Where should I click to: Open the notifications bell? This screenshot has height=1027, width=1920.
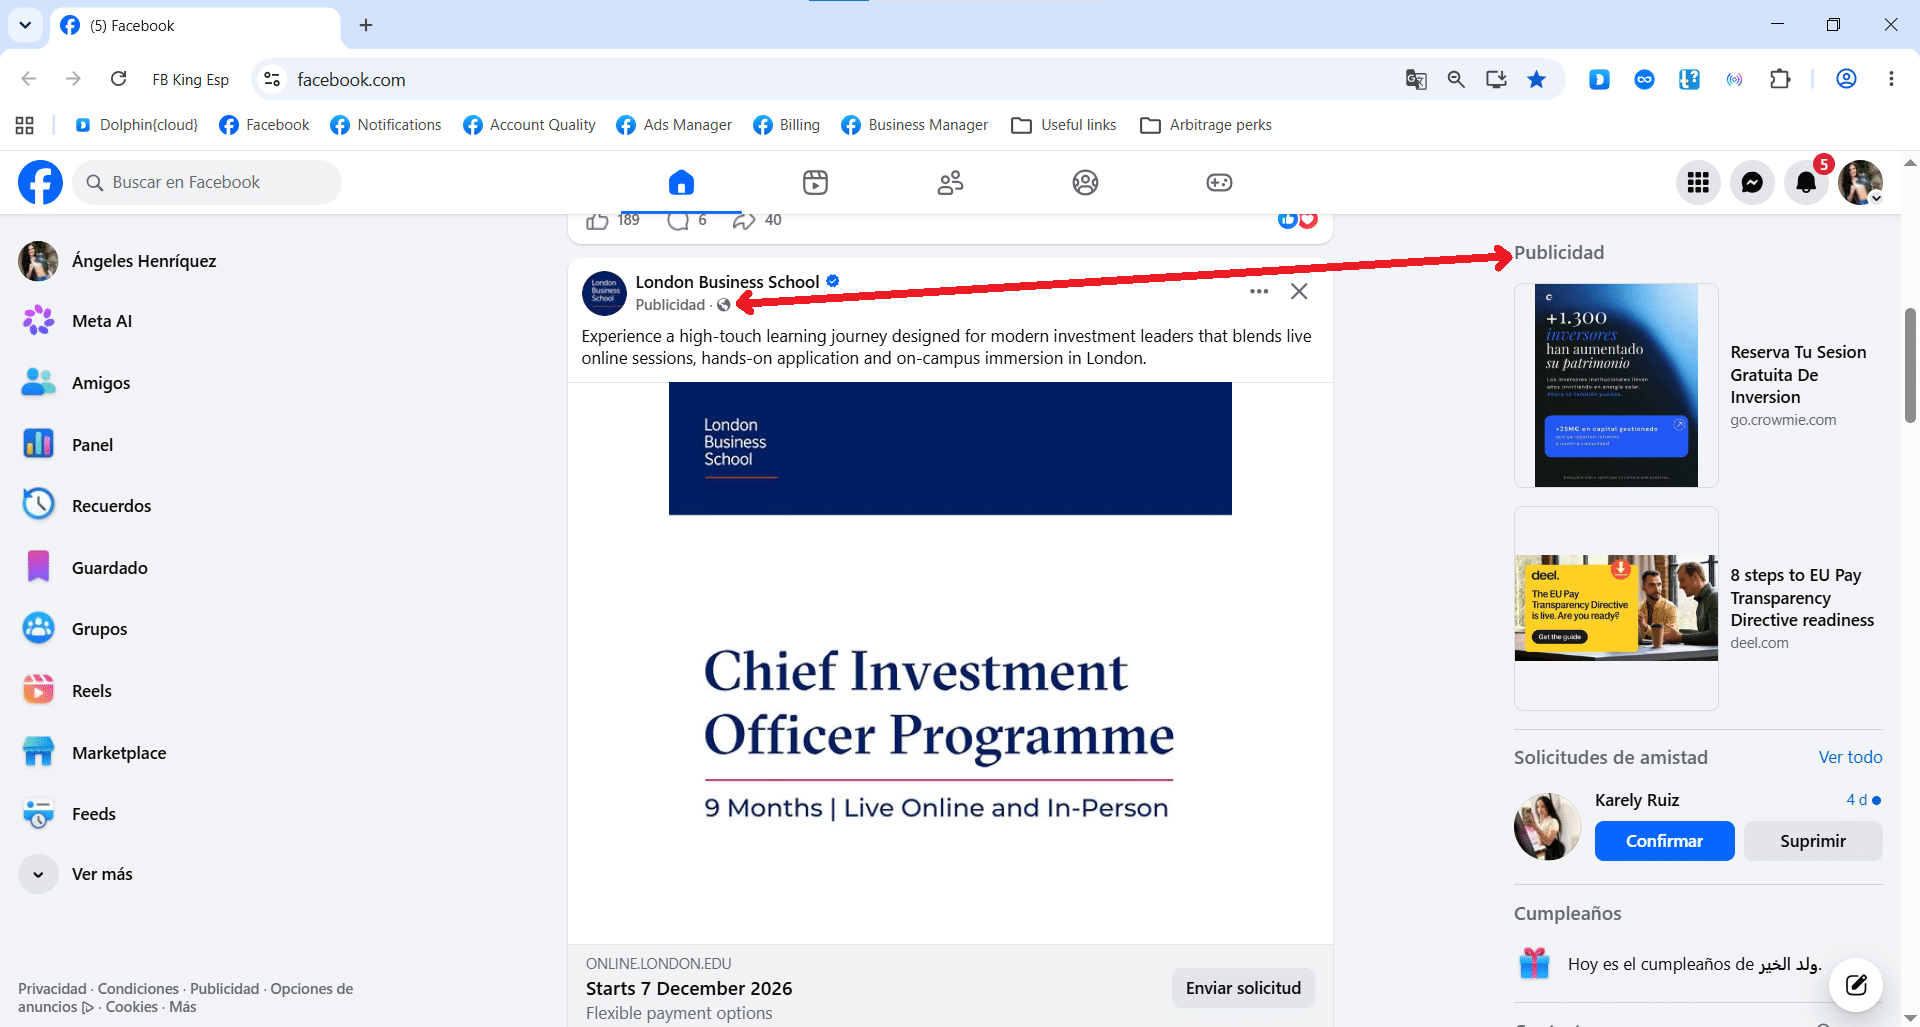tap(1806, 182)
